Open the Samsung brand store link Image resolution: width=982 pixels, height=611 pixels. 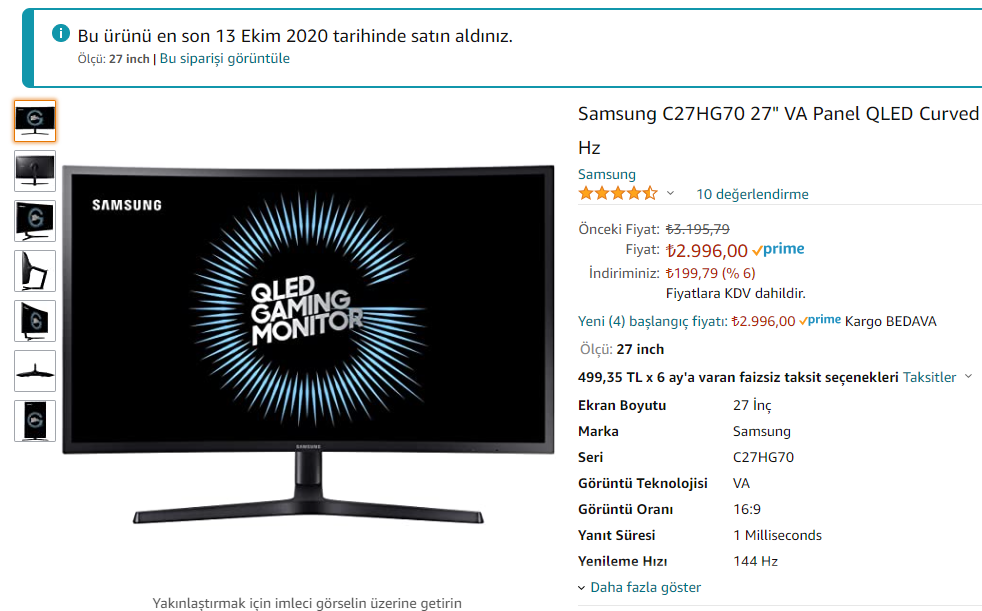click(x=607, y=174)
